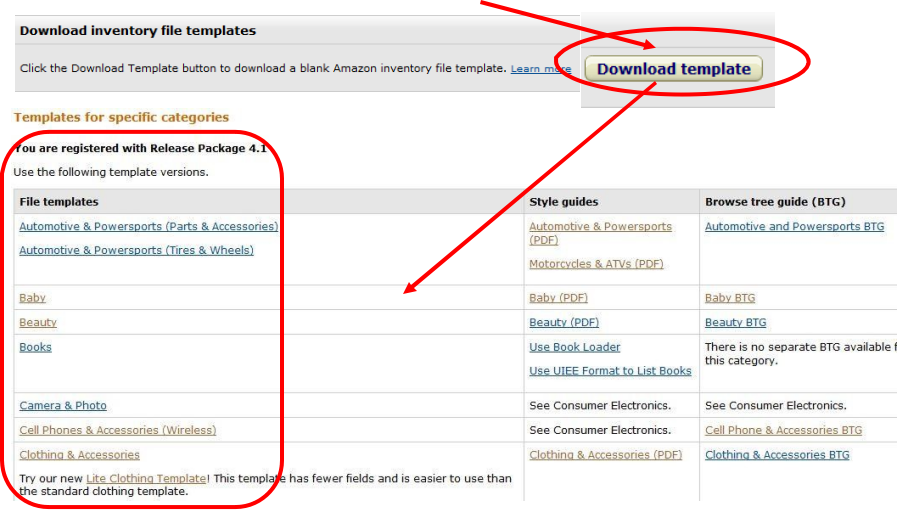897x510 pixels.
Task: Open Cell Phones & Accessories (Wireless) template
Action: tap(117, 430)
